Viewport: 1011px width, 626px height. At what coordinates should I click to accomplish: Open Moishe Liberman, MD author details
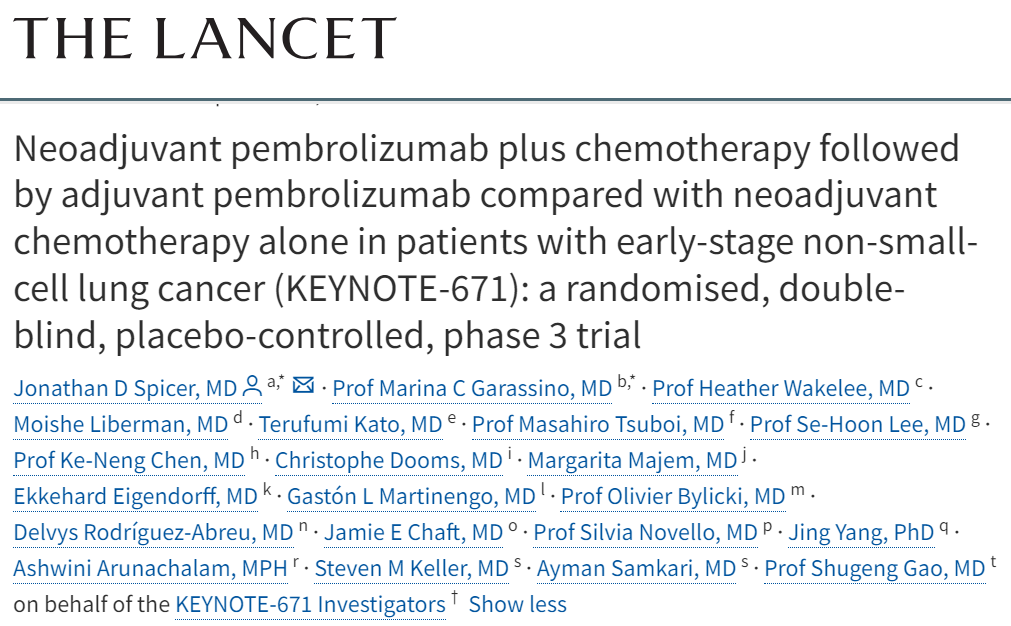[121, 424]
